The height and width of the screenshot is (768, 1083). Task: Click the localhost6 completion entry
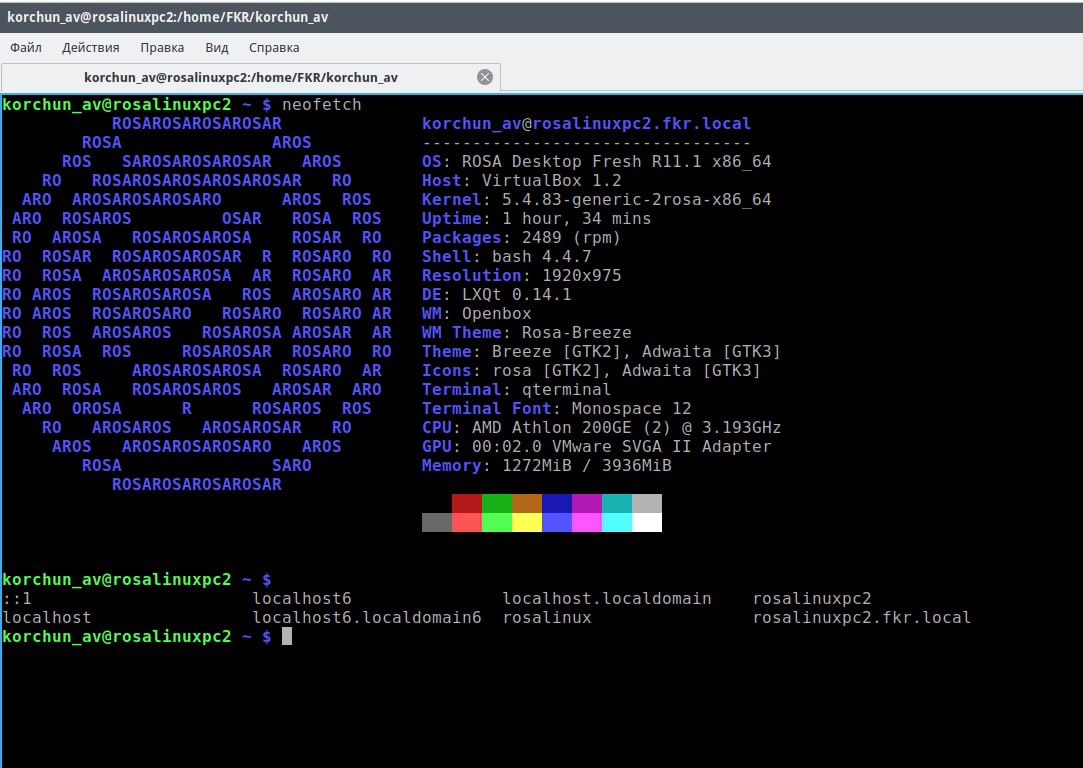[x=302, y=598]
